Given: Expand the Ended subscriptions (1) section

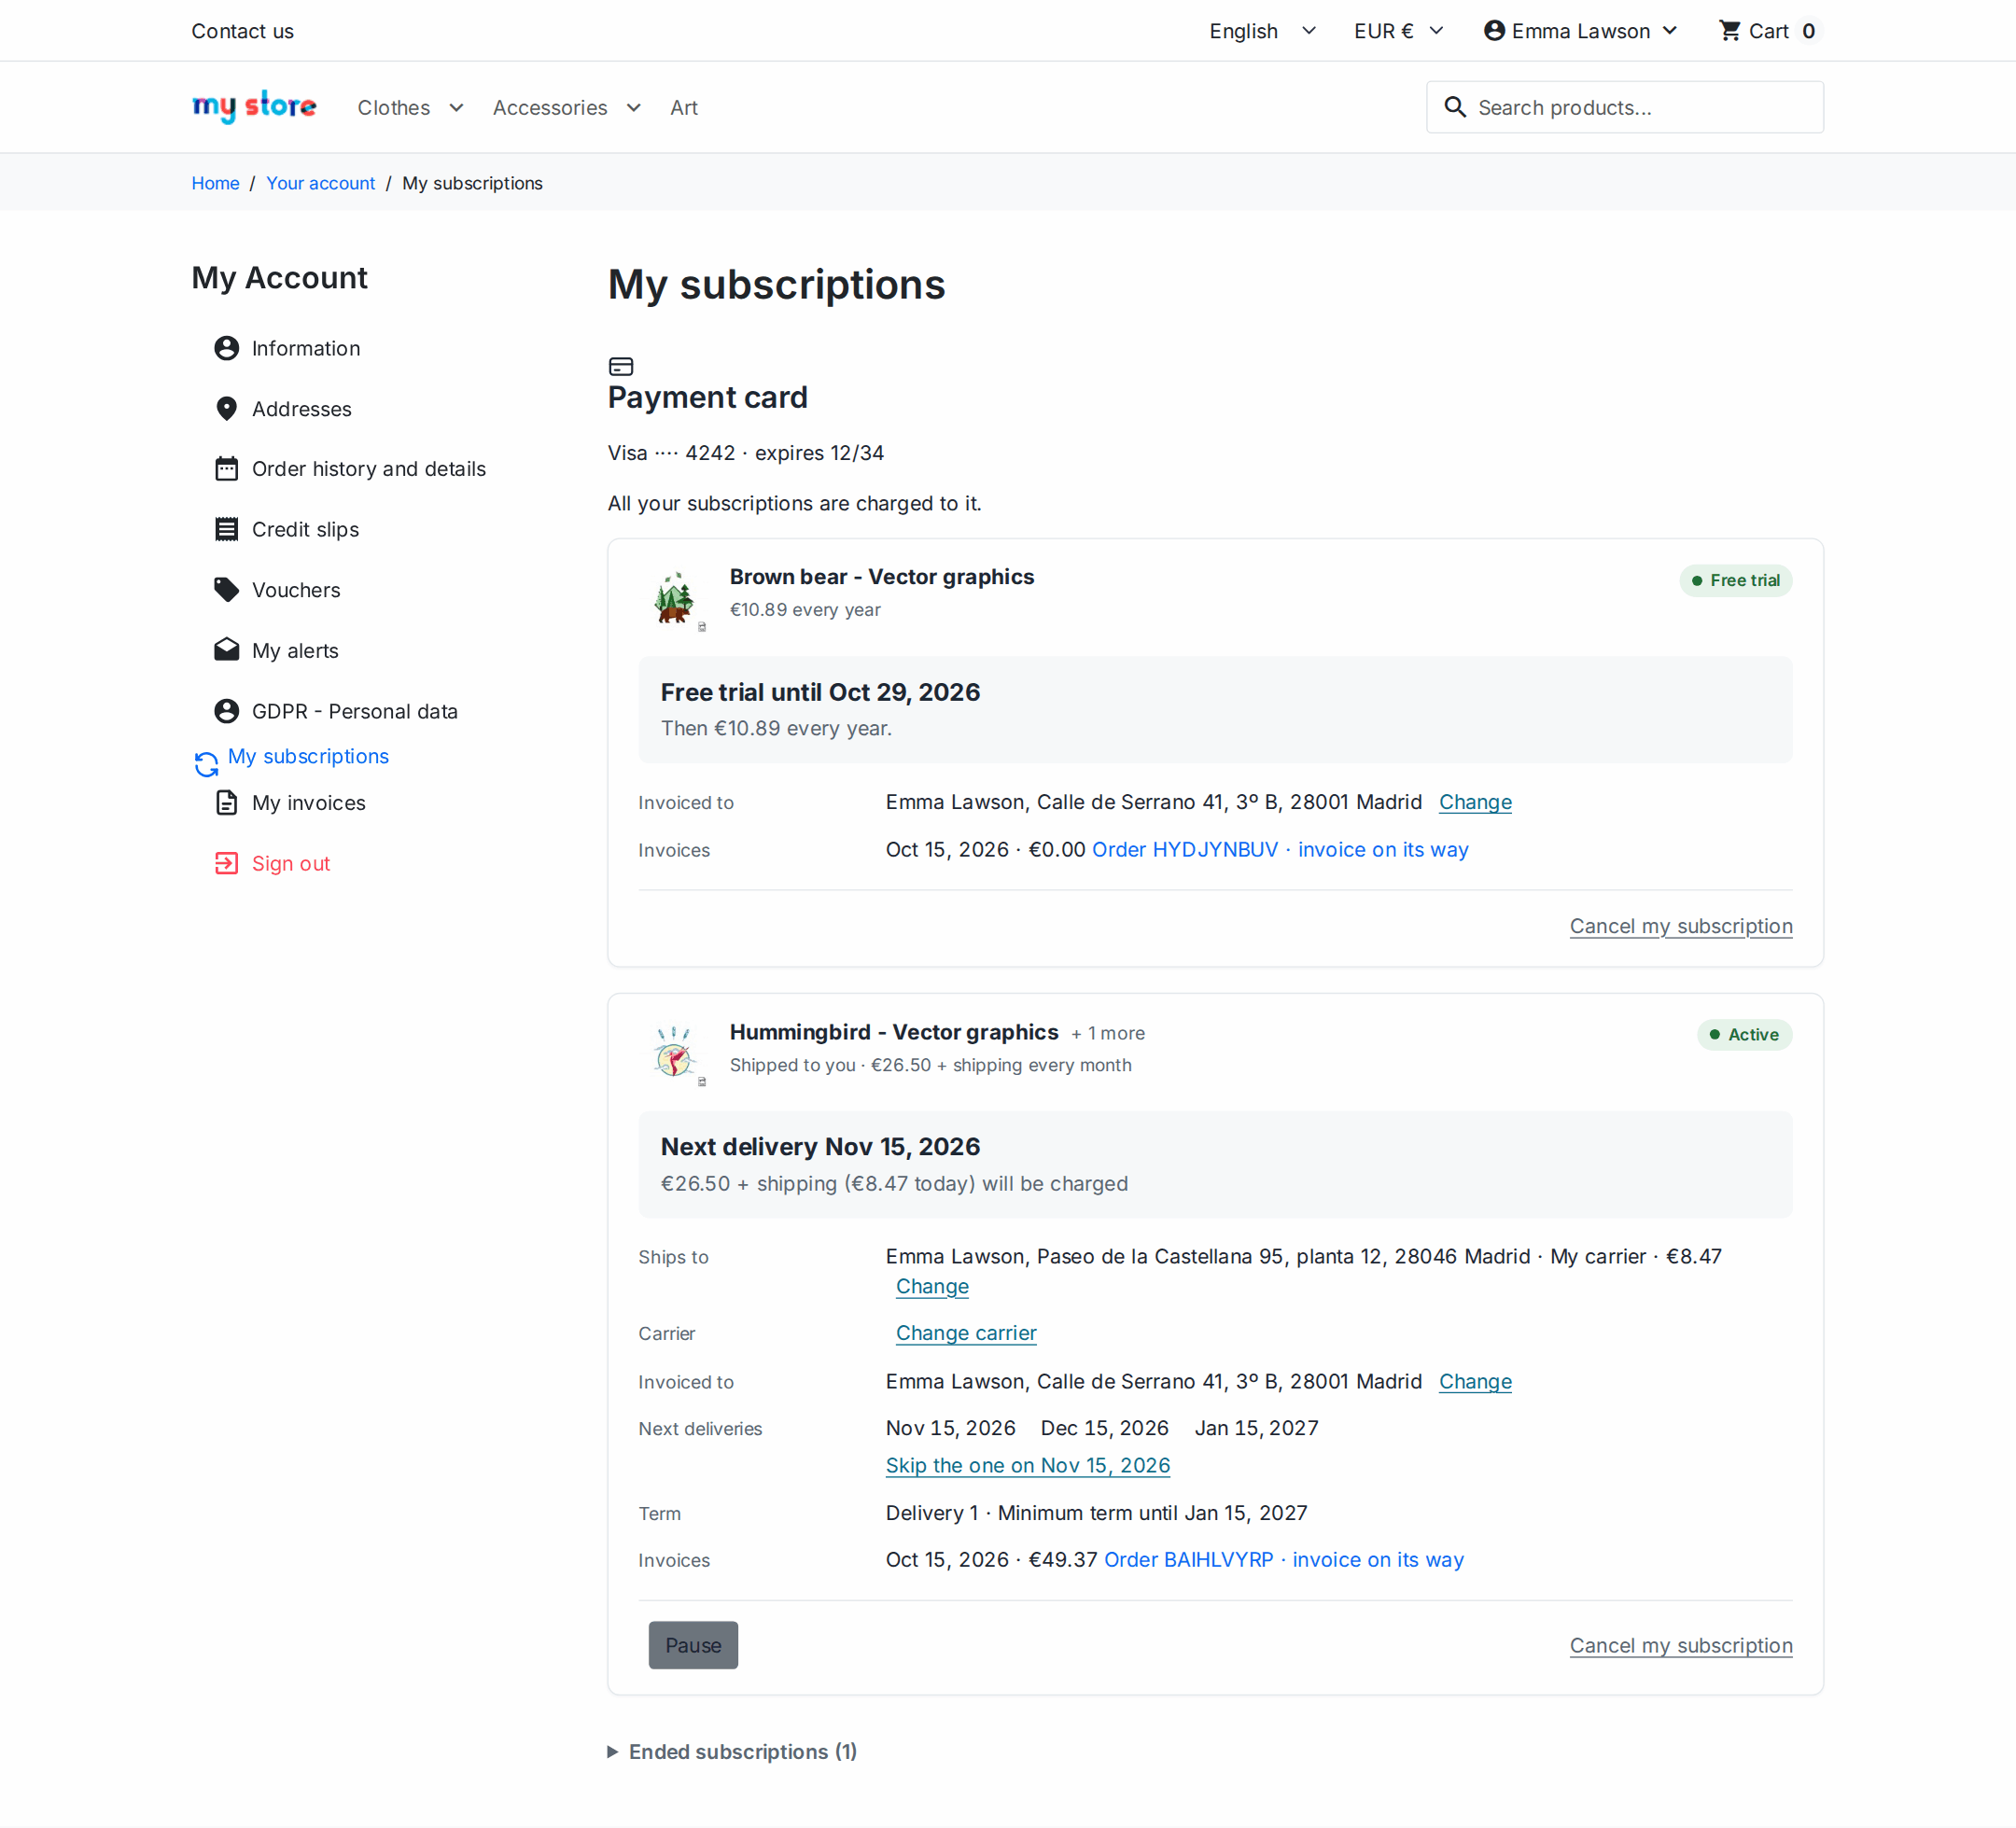Looking at the screenshot, I should pyautogui.click(x=733, y=1752).
